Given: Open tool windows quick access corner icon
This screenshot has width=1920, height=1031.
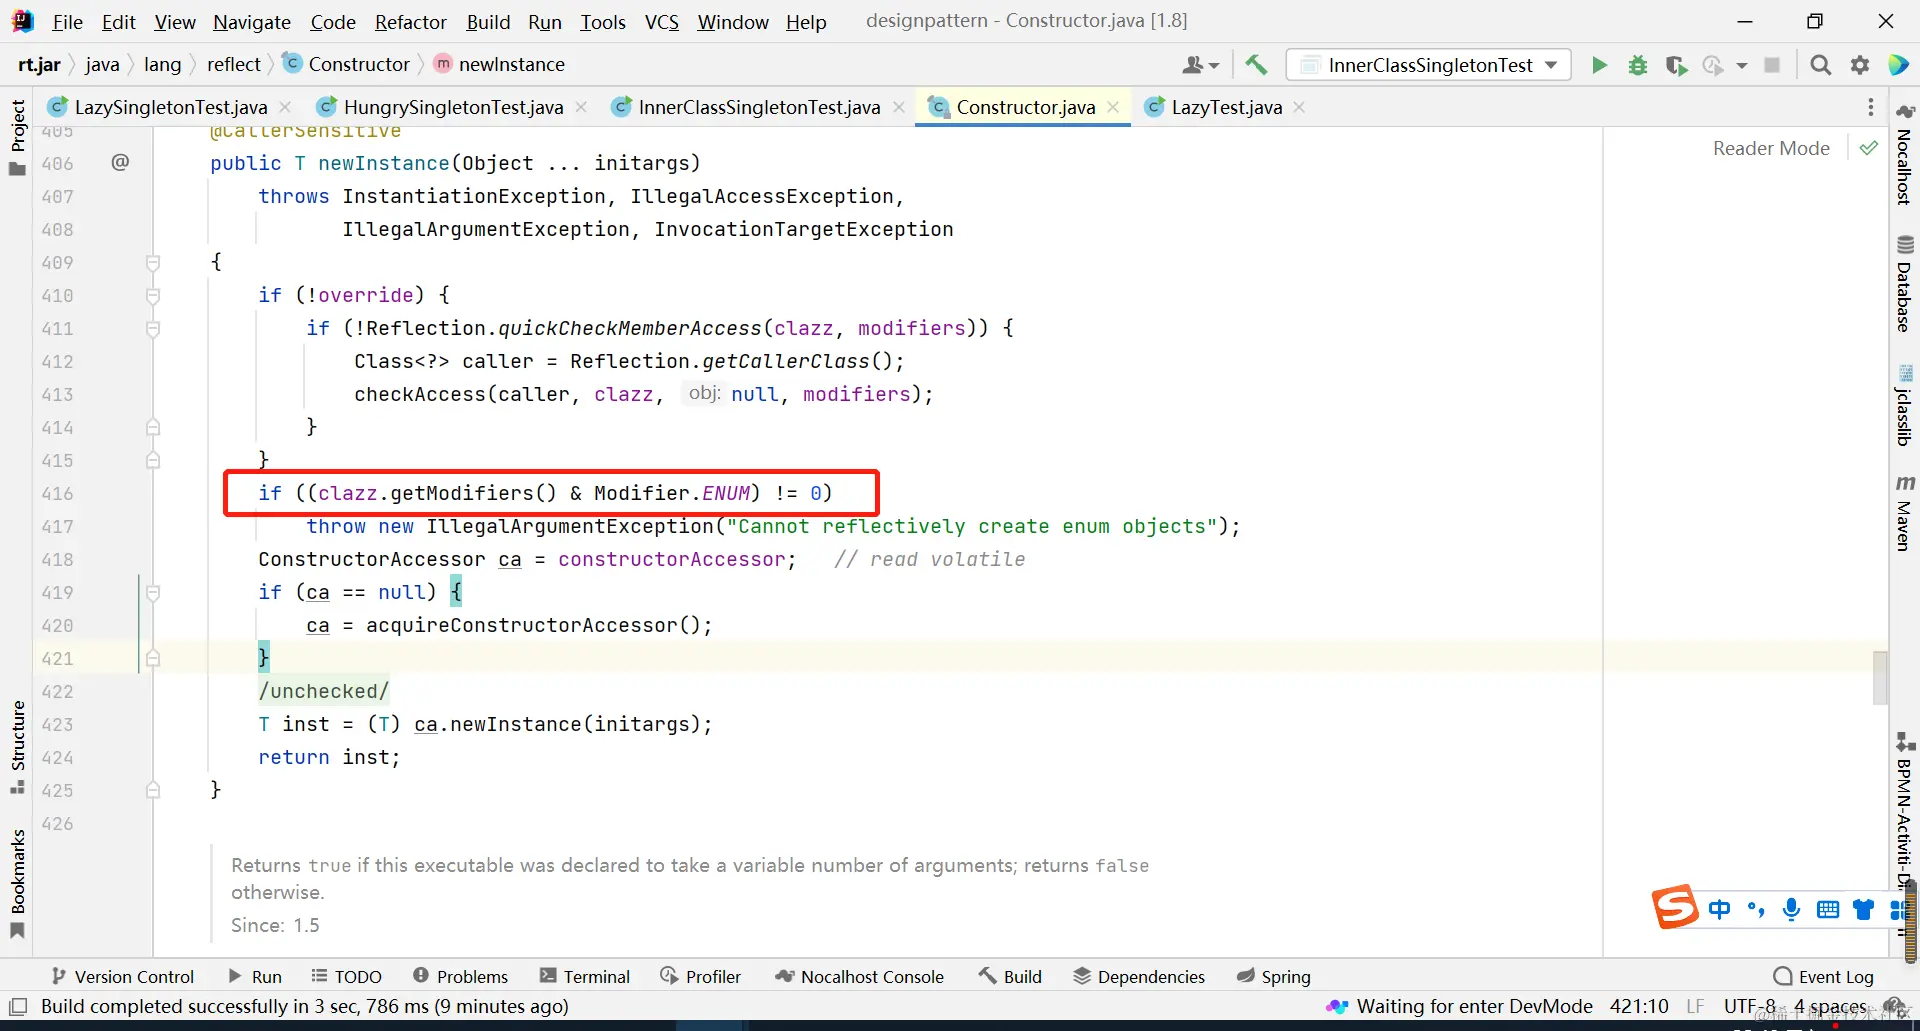Looking at the screenshot, I should 18,1007.
